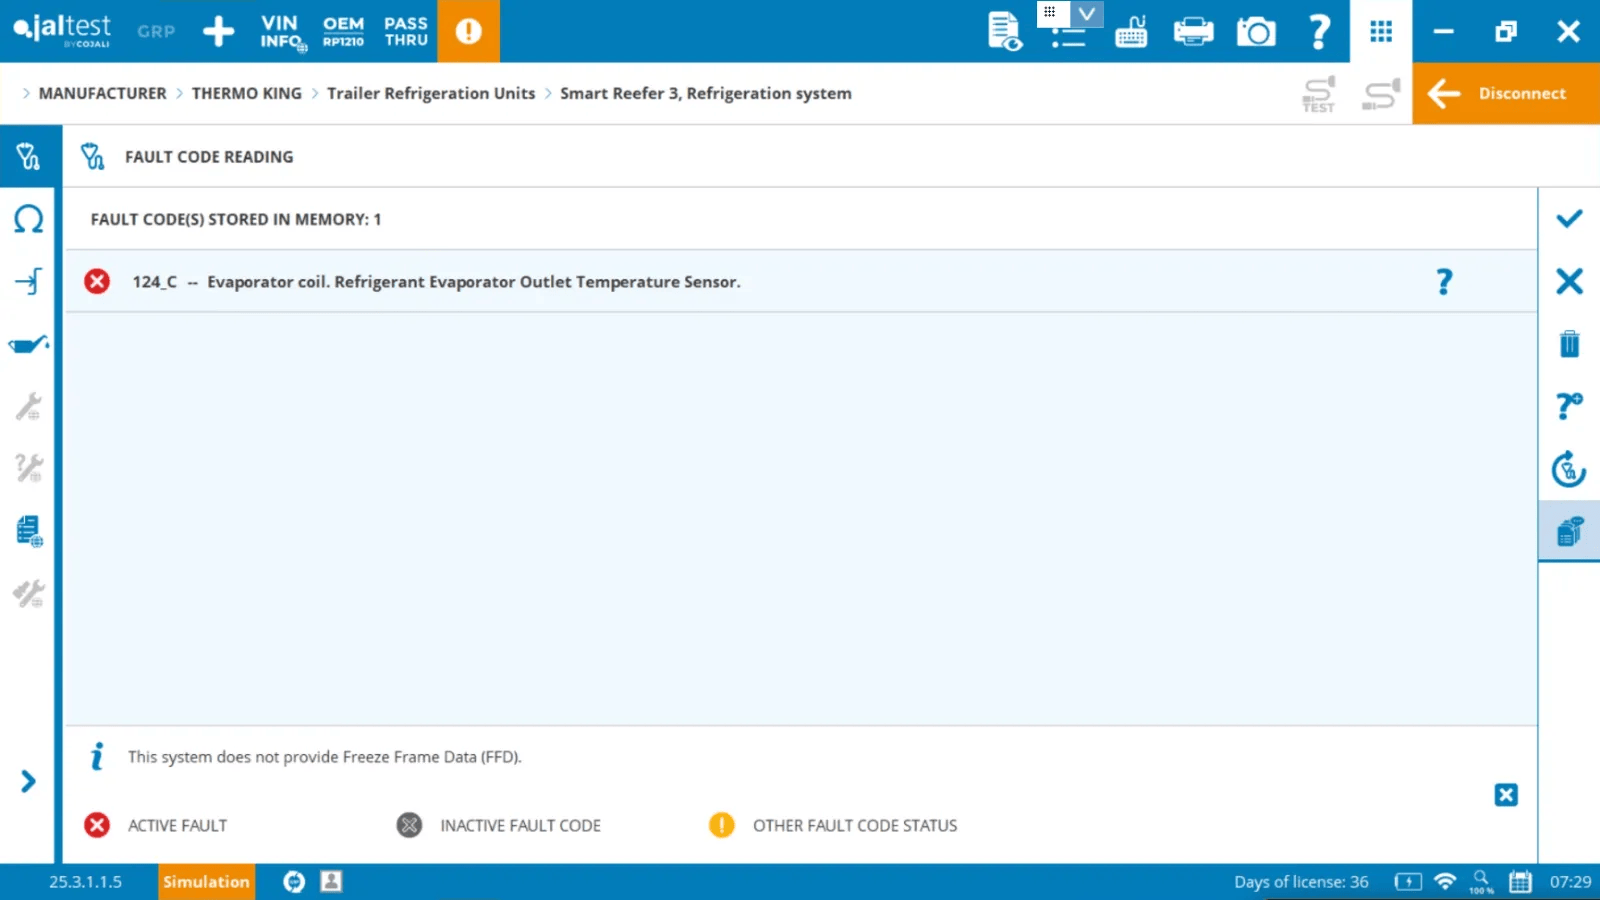The width and height of the screenshot is (1600, 900).
Task: Select OEM RP1210 option
Action: (x=343, y=31)
